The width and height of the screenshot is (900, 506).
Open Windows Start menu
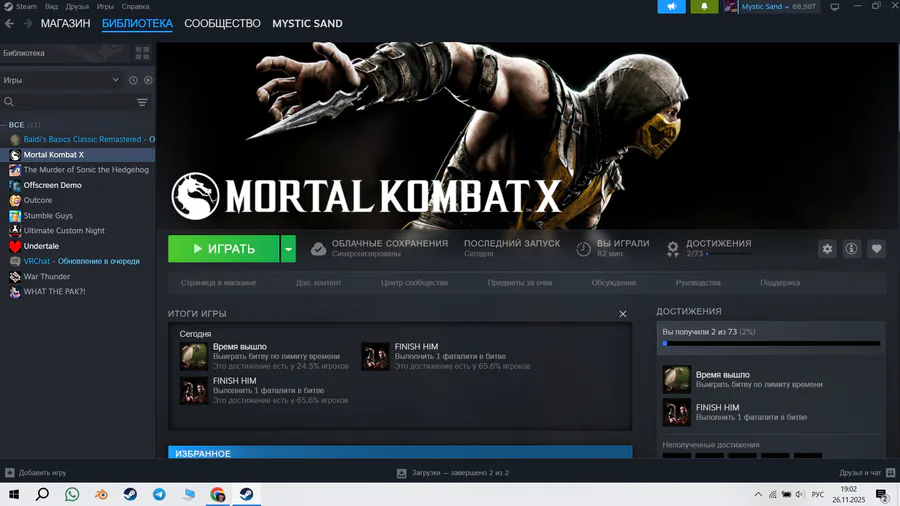pyautogui.click(x=14, y=494)
